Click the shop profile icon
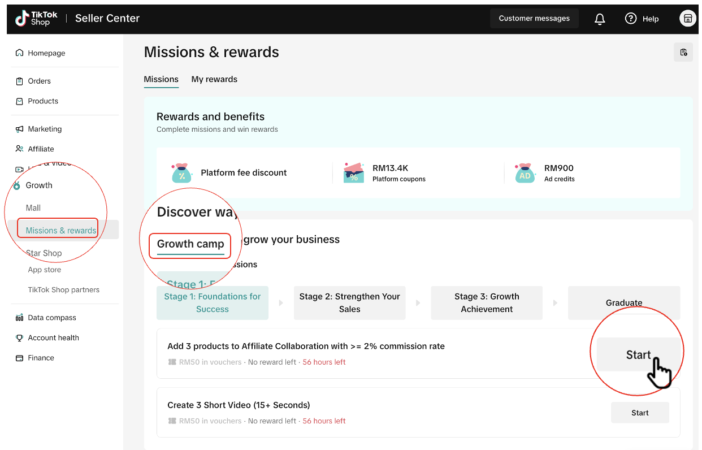Image resolution: width=702 pixels, height=450 pixels. coord(687,18)
